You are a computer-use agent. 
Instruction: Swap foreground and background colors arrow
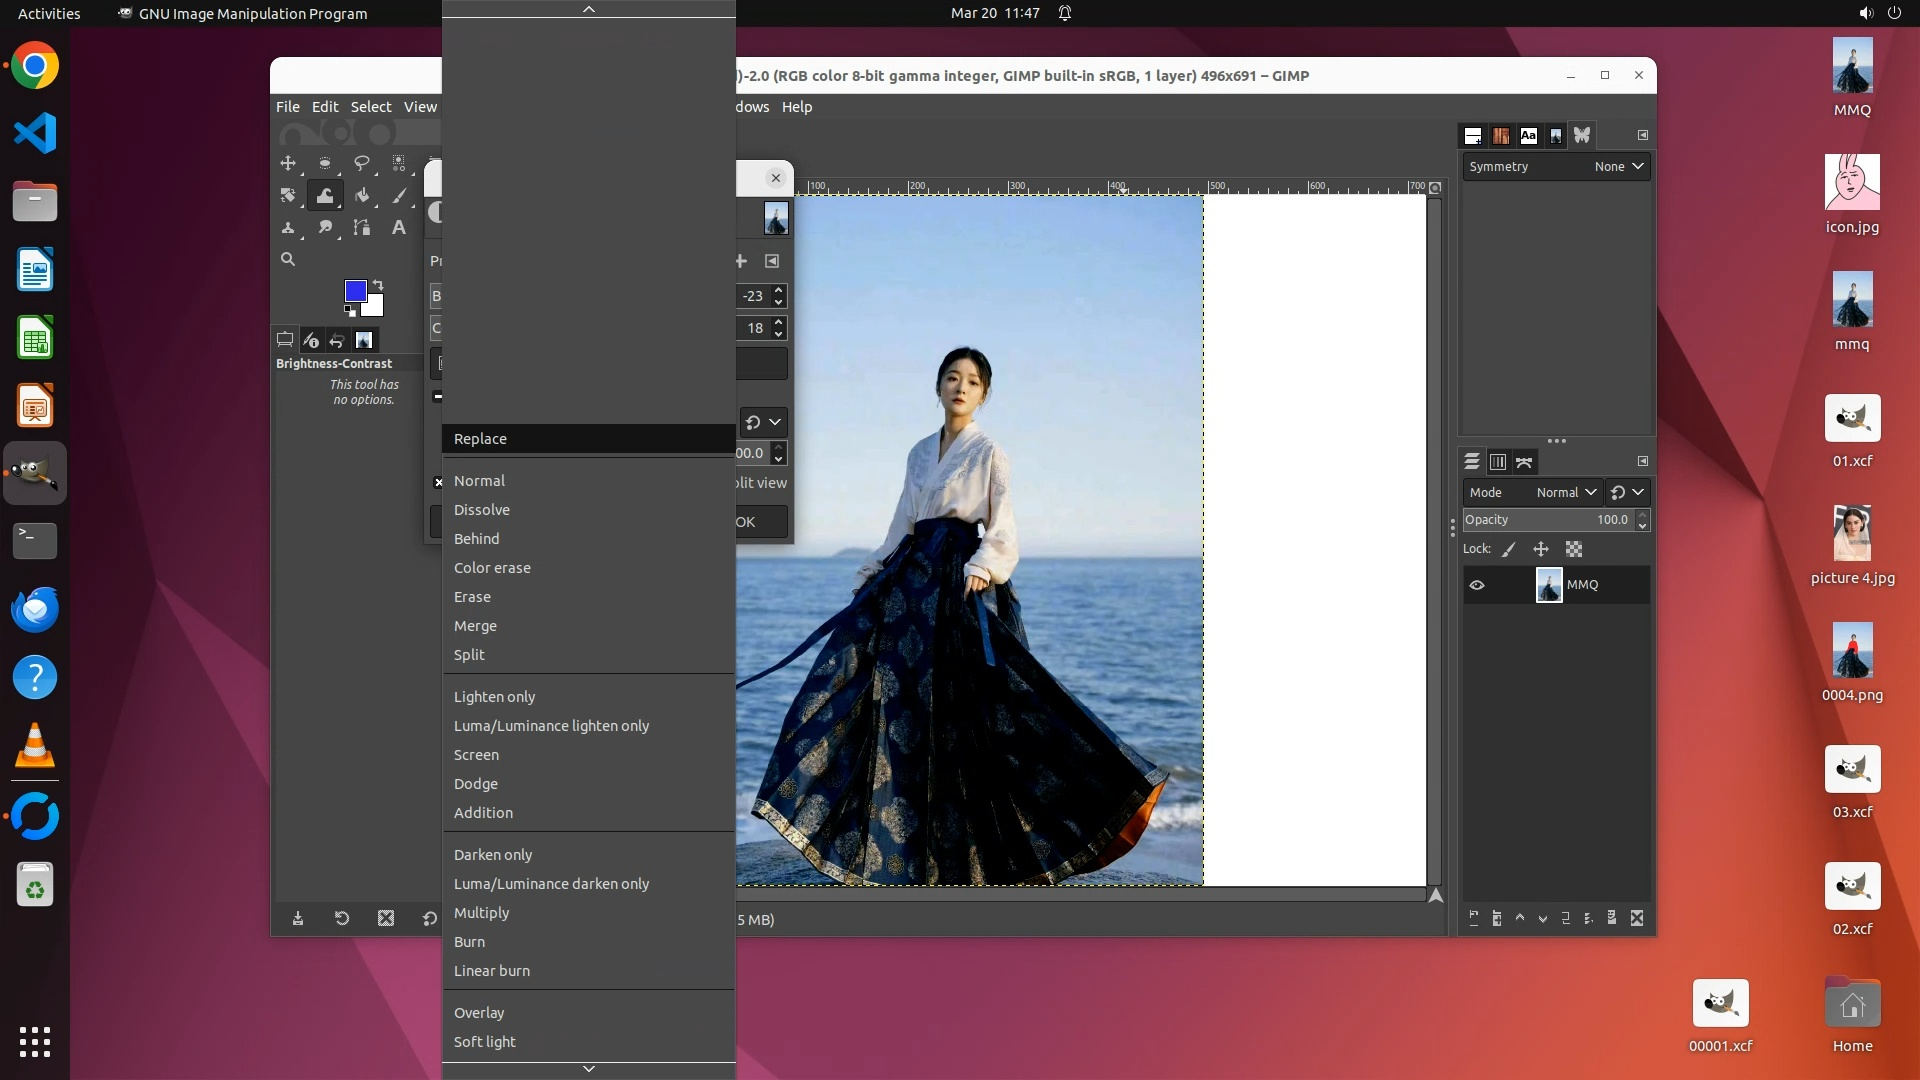pos(379,285)
